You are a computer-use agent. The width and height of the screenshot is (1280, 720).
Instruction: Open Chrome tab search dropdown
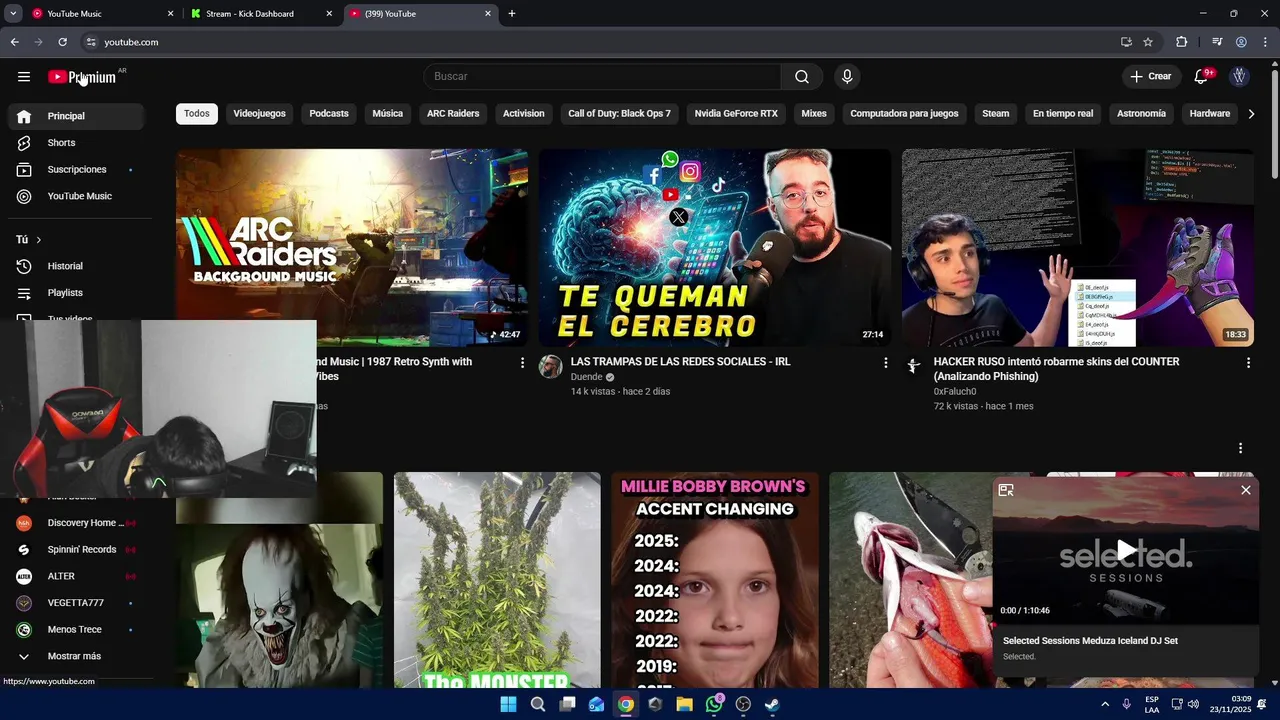13,14
